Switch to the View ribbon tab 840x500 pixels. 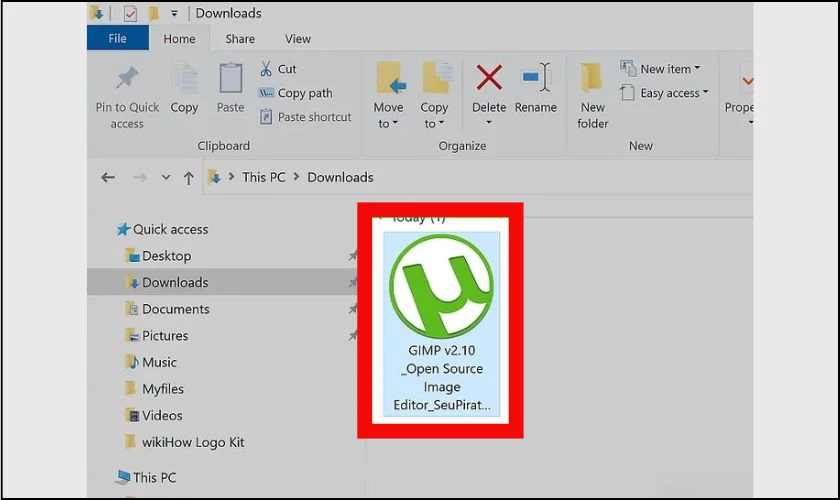(297, 39)
